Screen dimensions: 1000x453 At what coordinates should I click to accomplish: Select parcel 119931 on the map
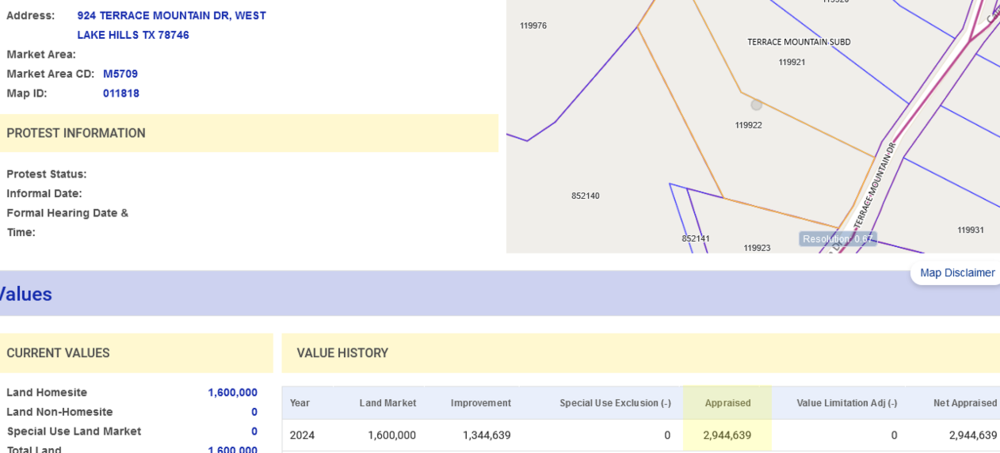970,230
